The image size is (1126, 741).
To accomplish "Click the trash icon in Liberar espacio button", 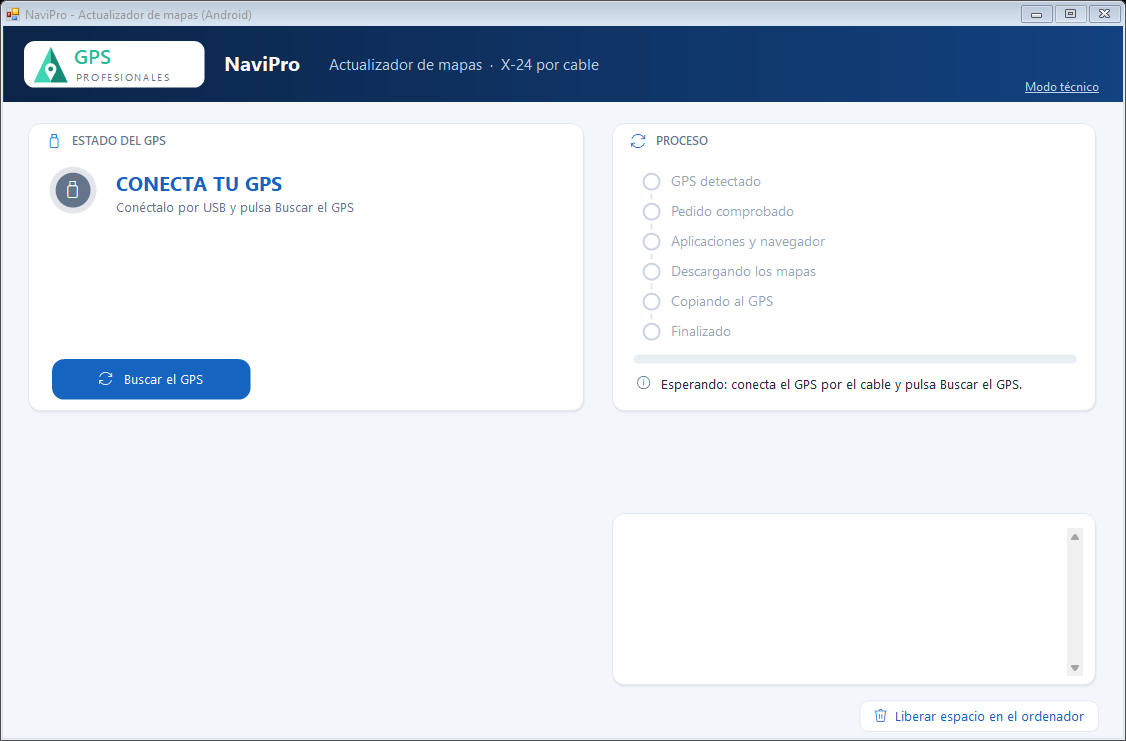I will tap(880, 716).
